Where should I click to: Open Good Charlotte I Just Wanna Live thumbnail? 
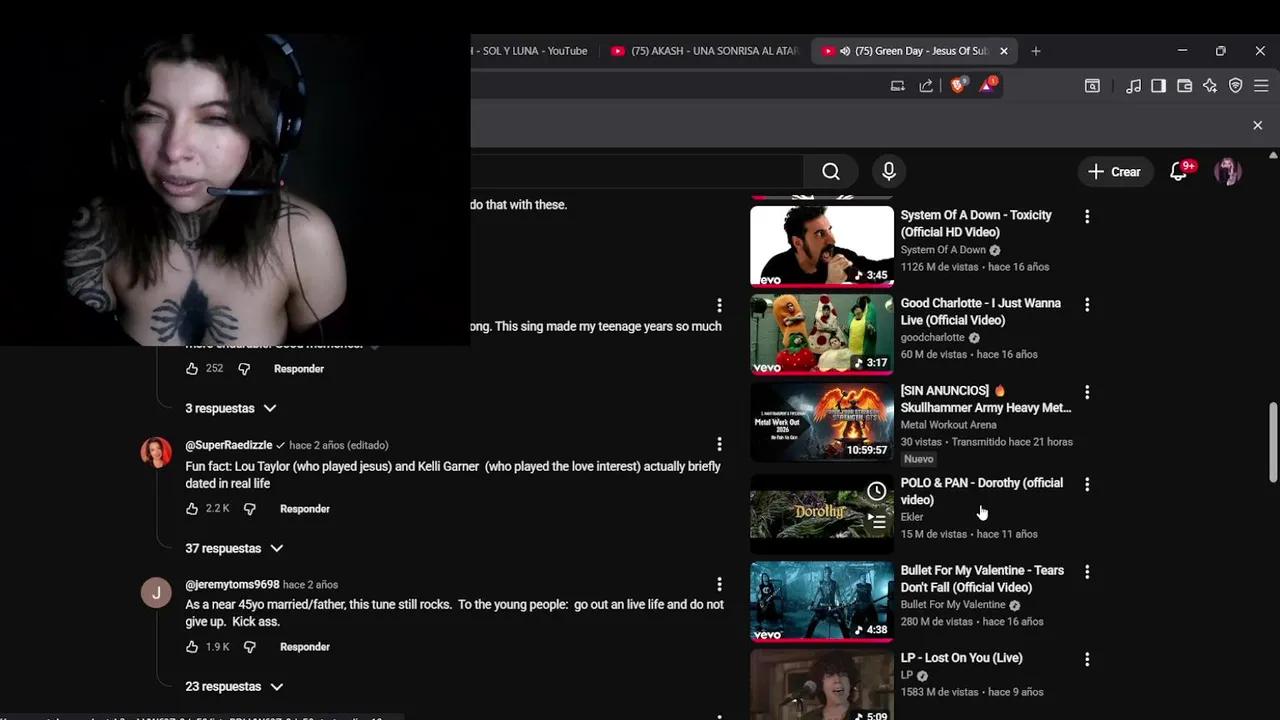(822, 334)
